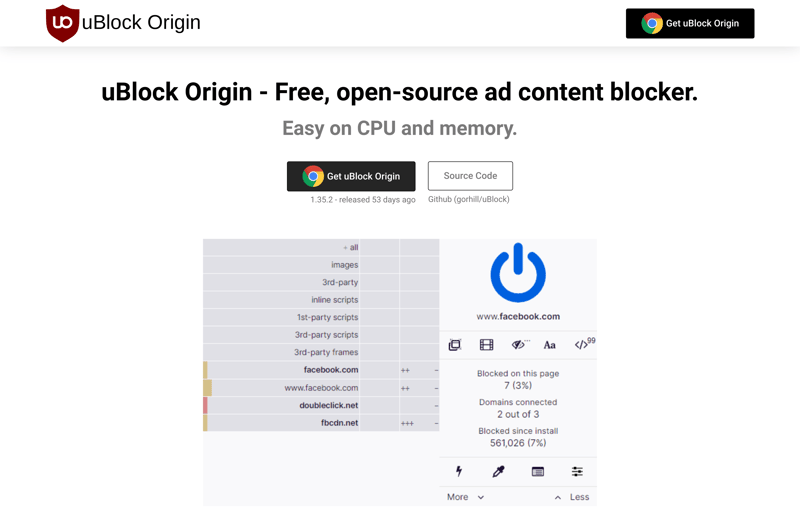Open the Source Code button
This screenshot has width=800, height=512.
click(470, 176)
